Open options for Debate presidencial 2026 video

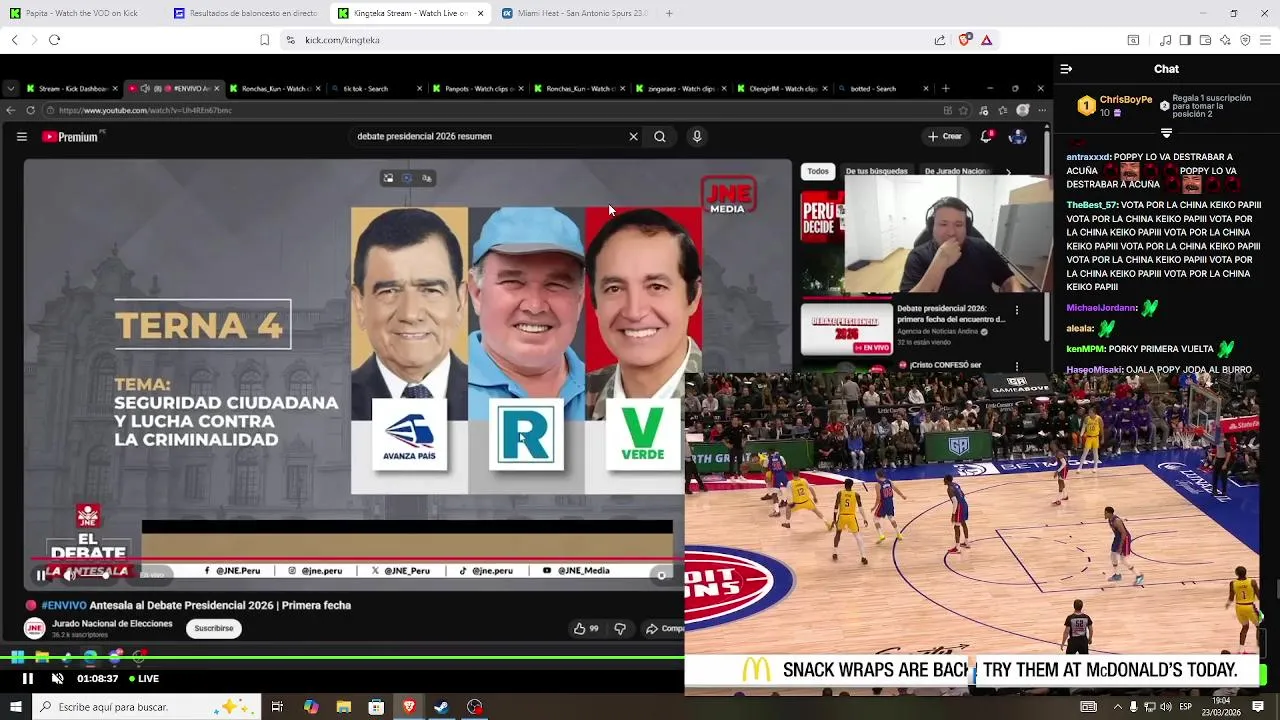tap(1017, 311)
